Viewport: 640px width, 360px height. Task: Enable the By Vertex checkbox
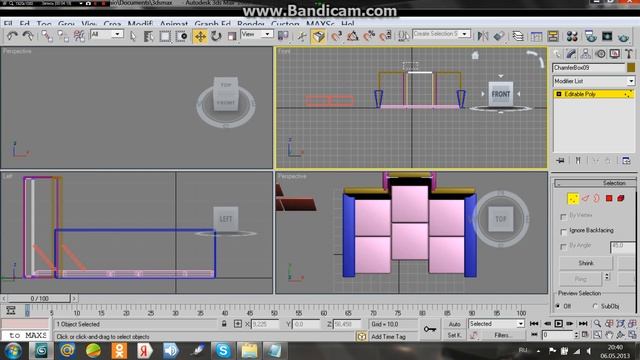[x=564, y=216]
